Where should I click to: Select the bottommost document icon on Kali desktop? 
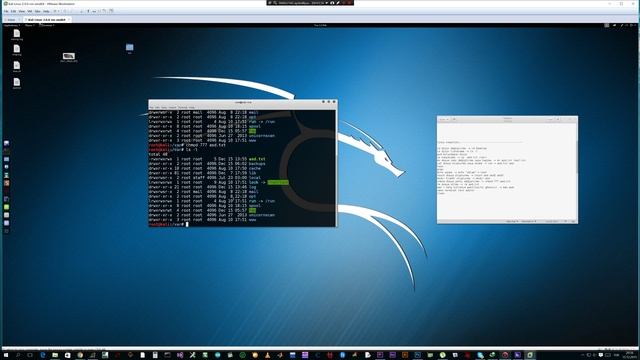17,83
